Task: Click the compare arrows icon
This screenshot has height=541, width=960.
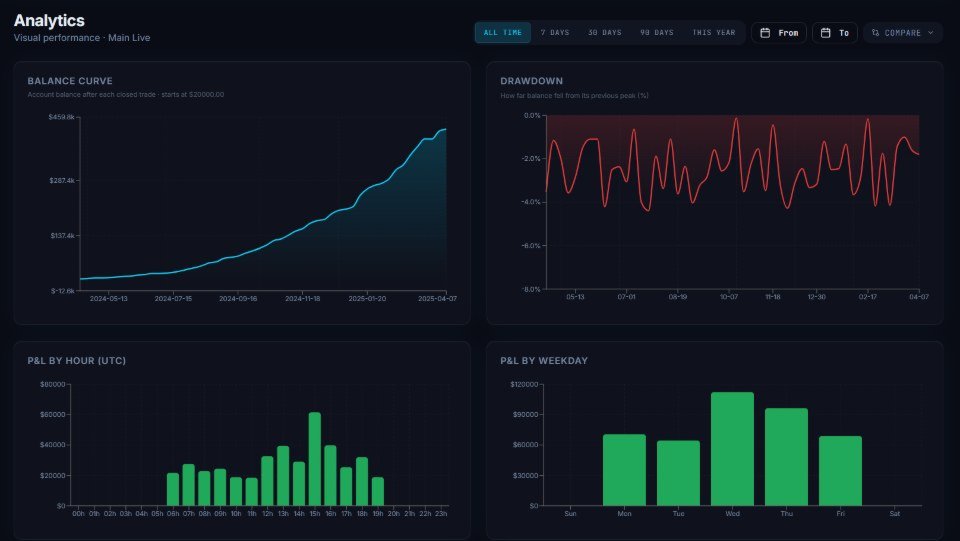Action: click(876, 33)
